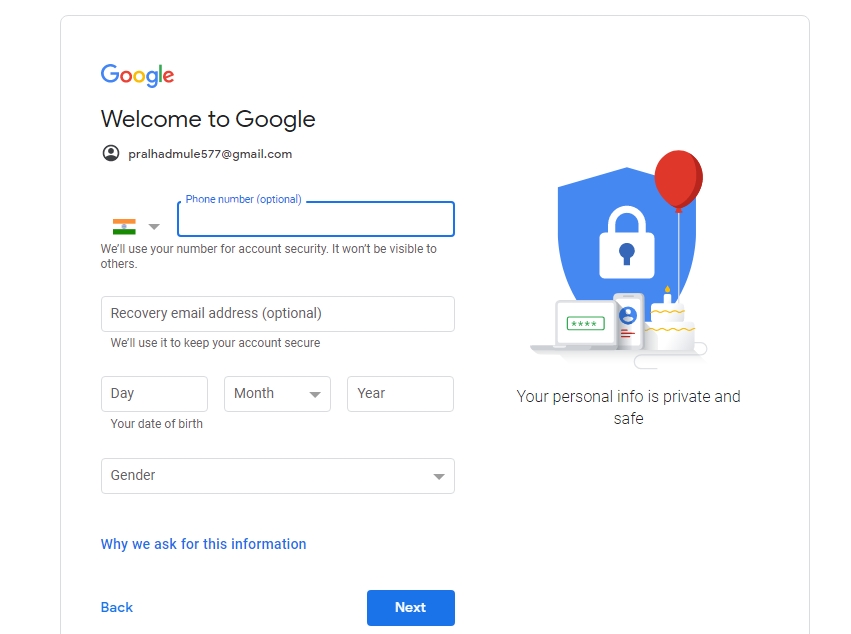Click the account avatar icon beside the email

(x=110, y=153)
